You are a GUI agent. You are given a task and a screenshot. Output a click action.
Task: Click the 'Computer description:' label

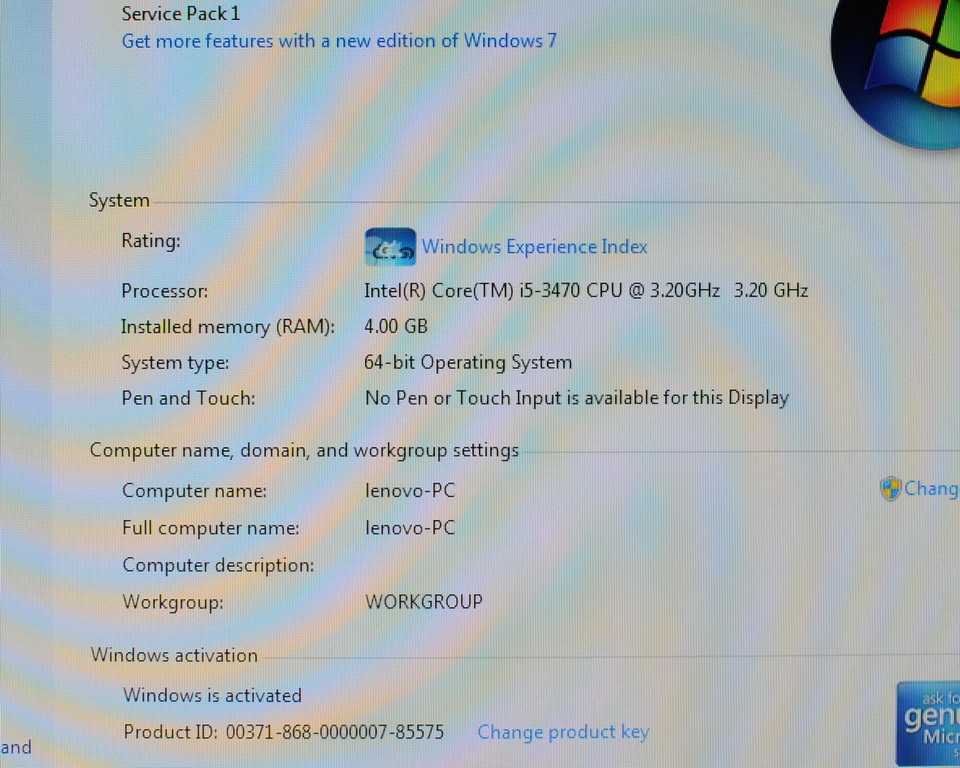219,565
